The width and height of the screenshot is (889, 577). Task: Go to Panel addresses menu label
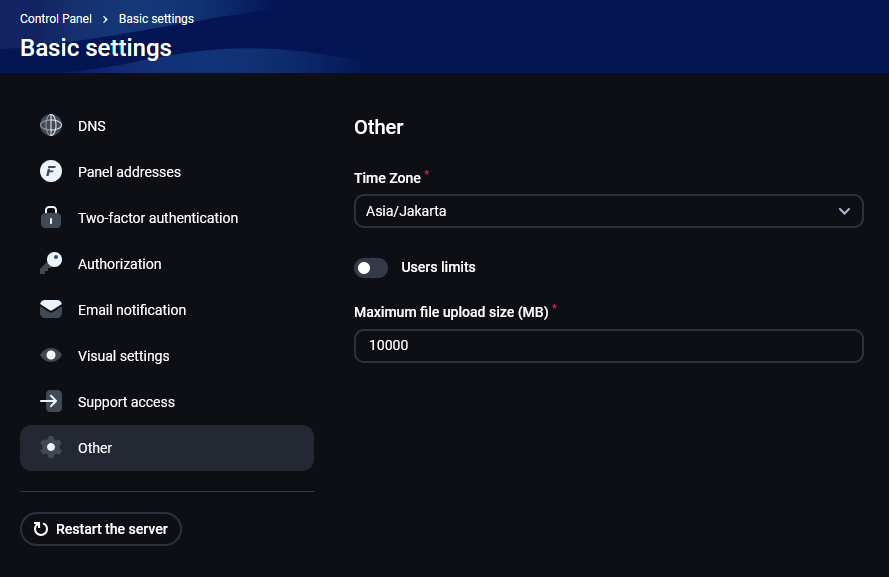(x=129, y=172)
